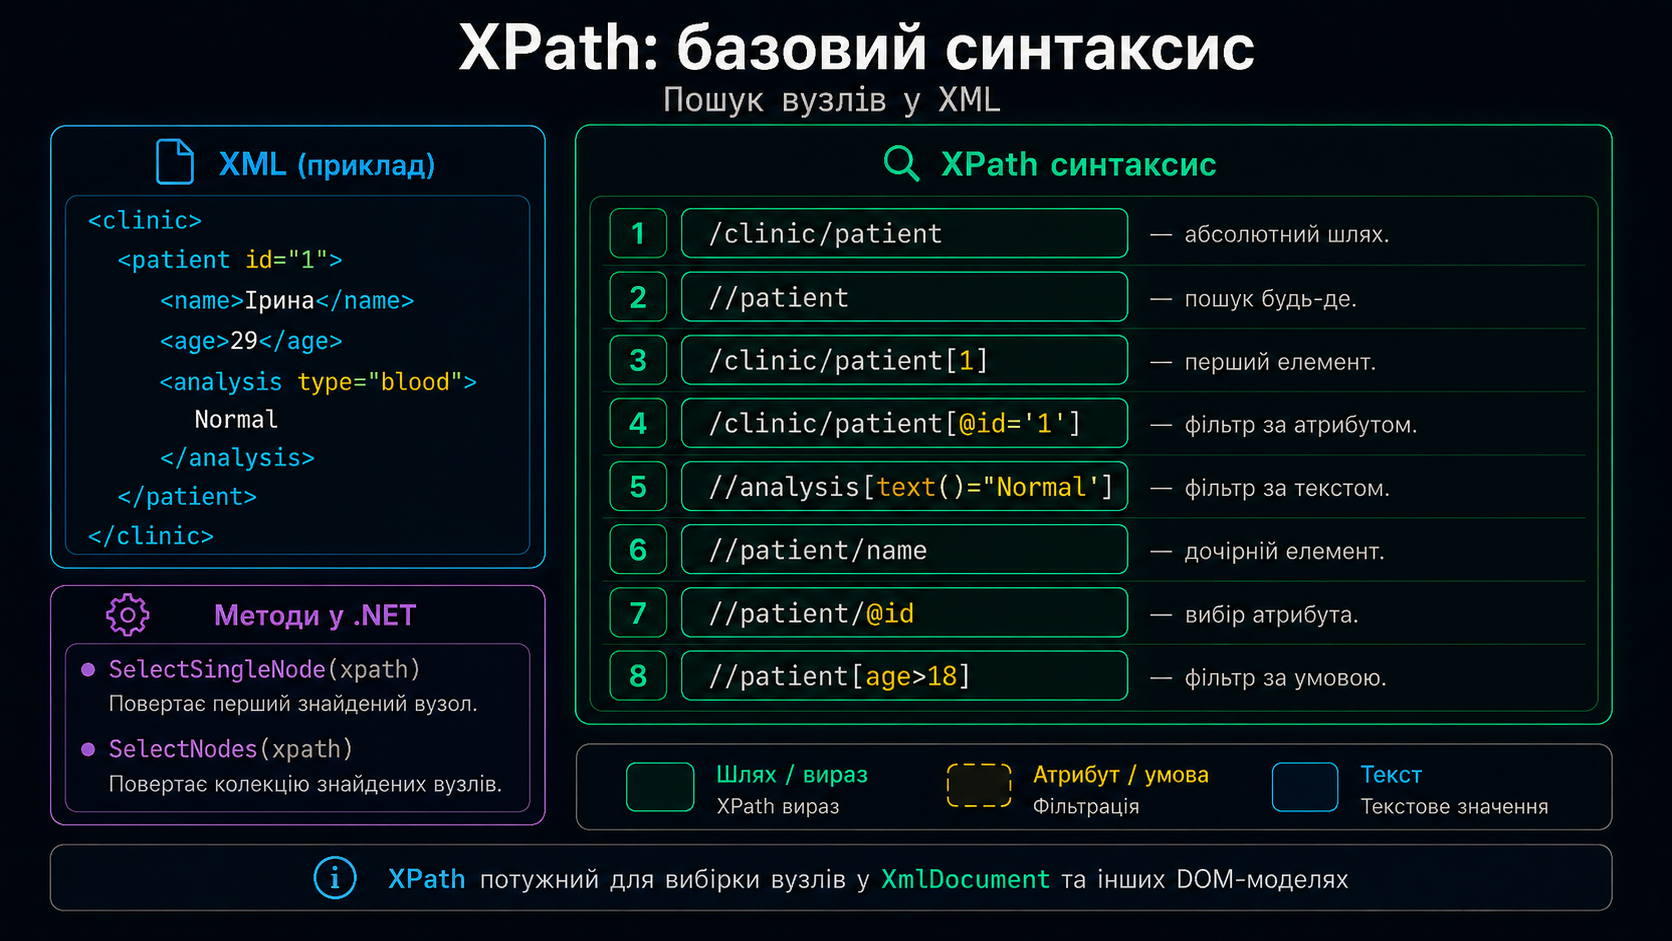The image size is (1672, 941).
Task: Click the closing </analysis> tag
Action: pyautogui.click(x=237, y=457)
